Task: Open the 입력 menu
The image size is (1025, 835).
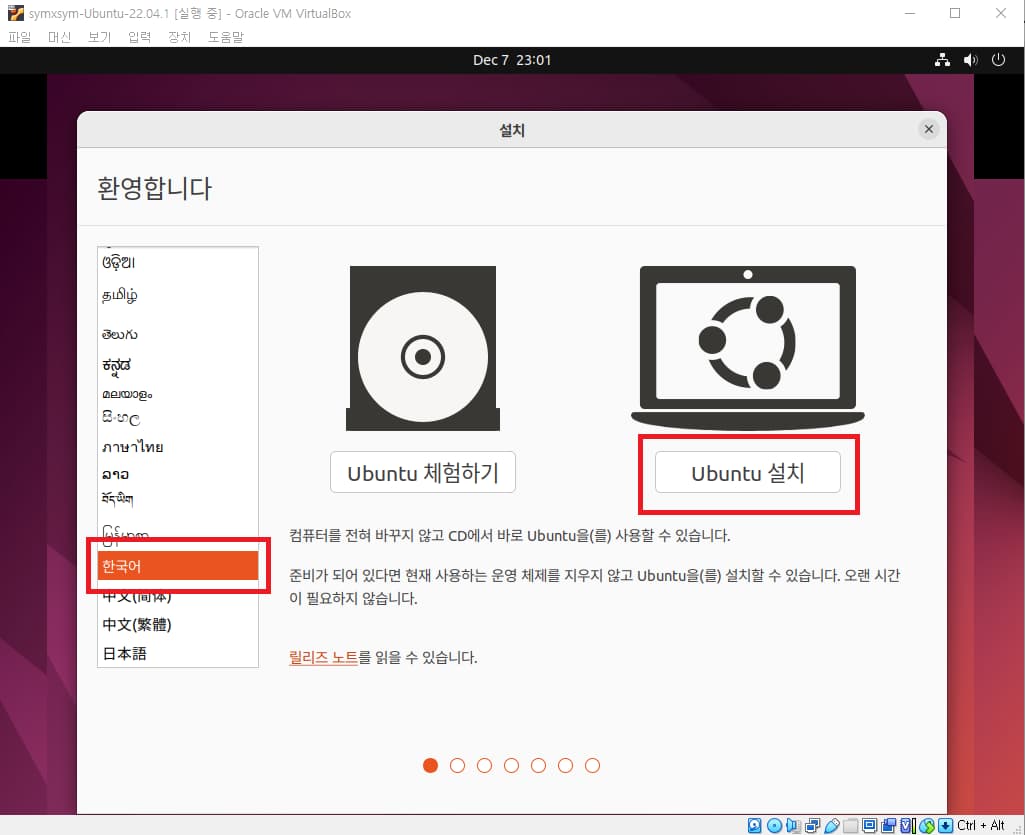Action: coord(139,37)
